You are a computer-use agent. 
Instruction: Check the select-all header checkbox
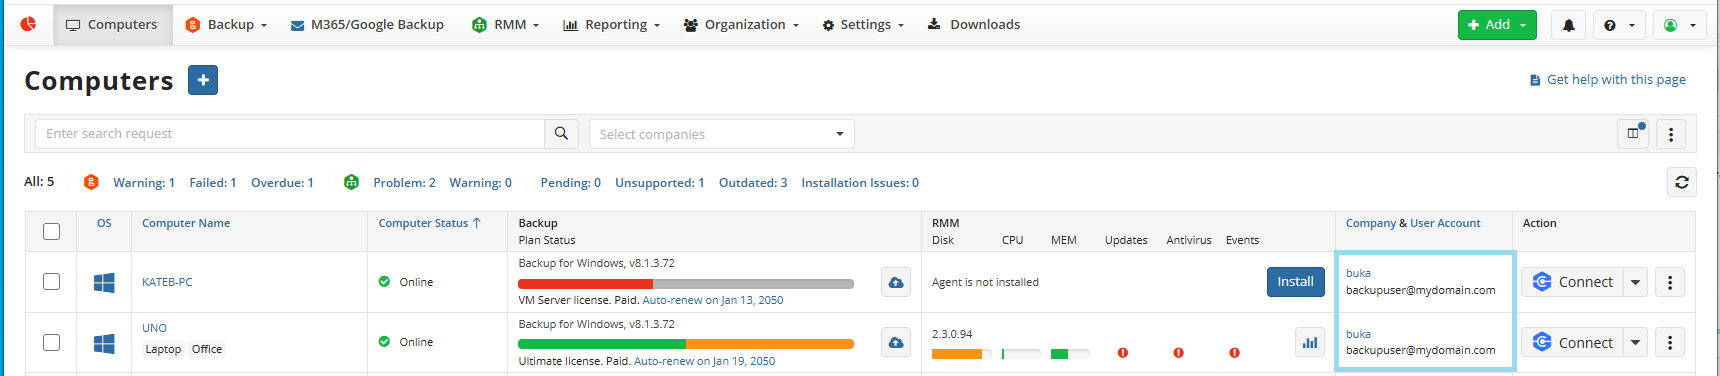[52, 232]
